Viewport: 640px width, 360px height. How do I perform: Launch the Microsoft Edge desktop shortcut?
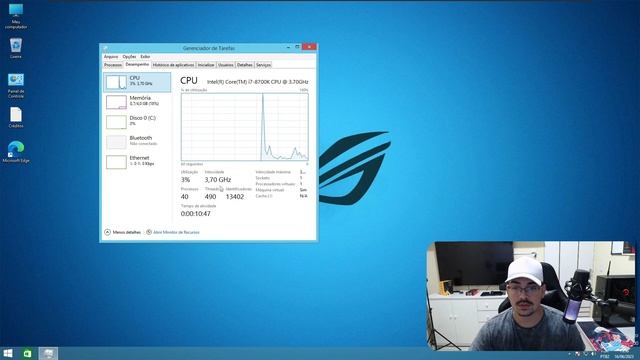[x=16, y=152]
